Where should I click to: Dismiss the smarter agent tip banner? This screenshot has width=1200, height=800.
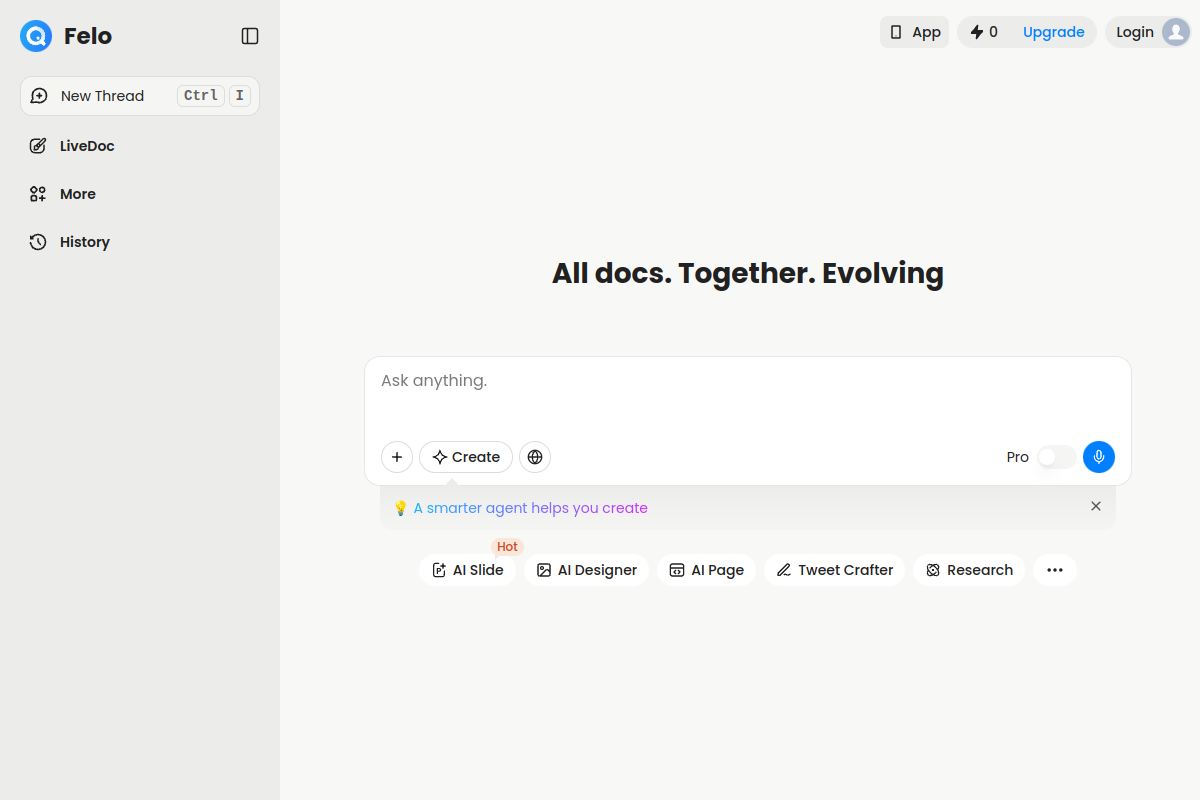1096,506
